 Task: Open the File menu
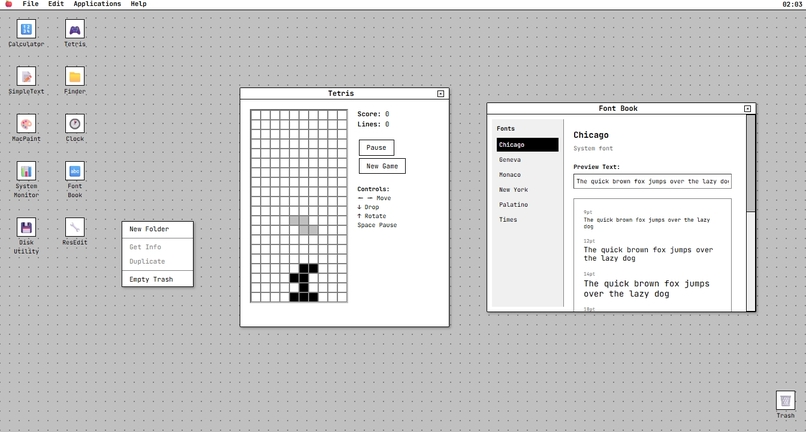[30, 4]
